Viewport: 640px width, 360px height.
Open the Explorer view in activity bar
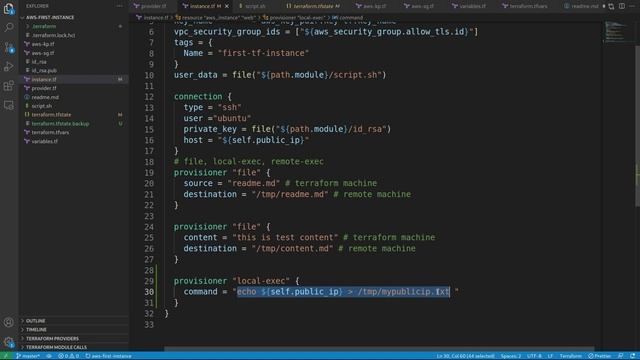pyautogui.click(x=9, y=8)
